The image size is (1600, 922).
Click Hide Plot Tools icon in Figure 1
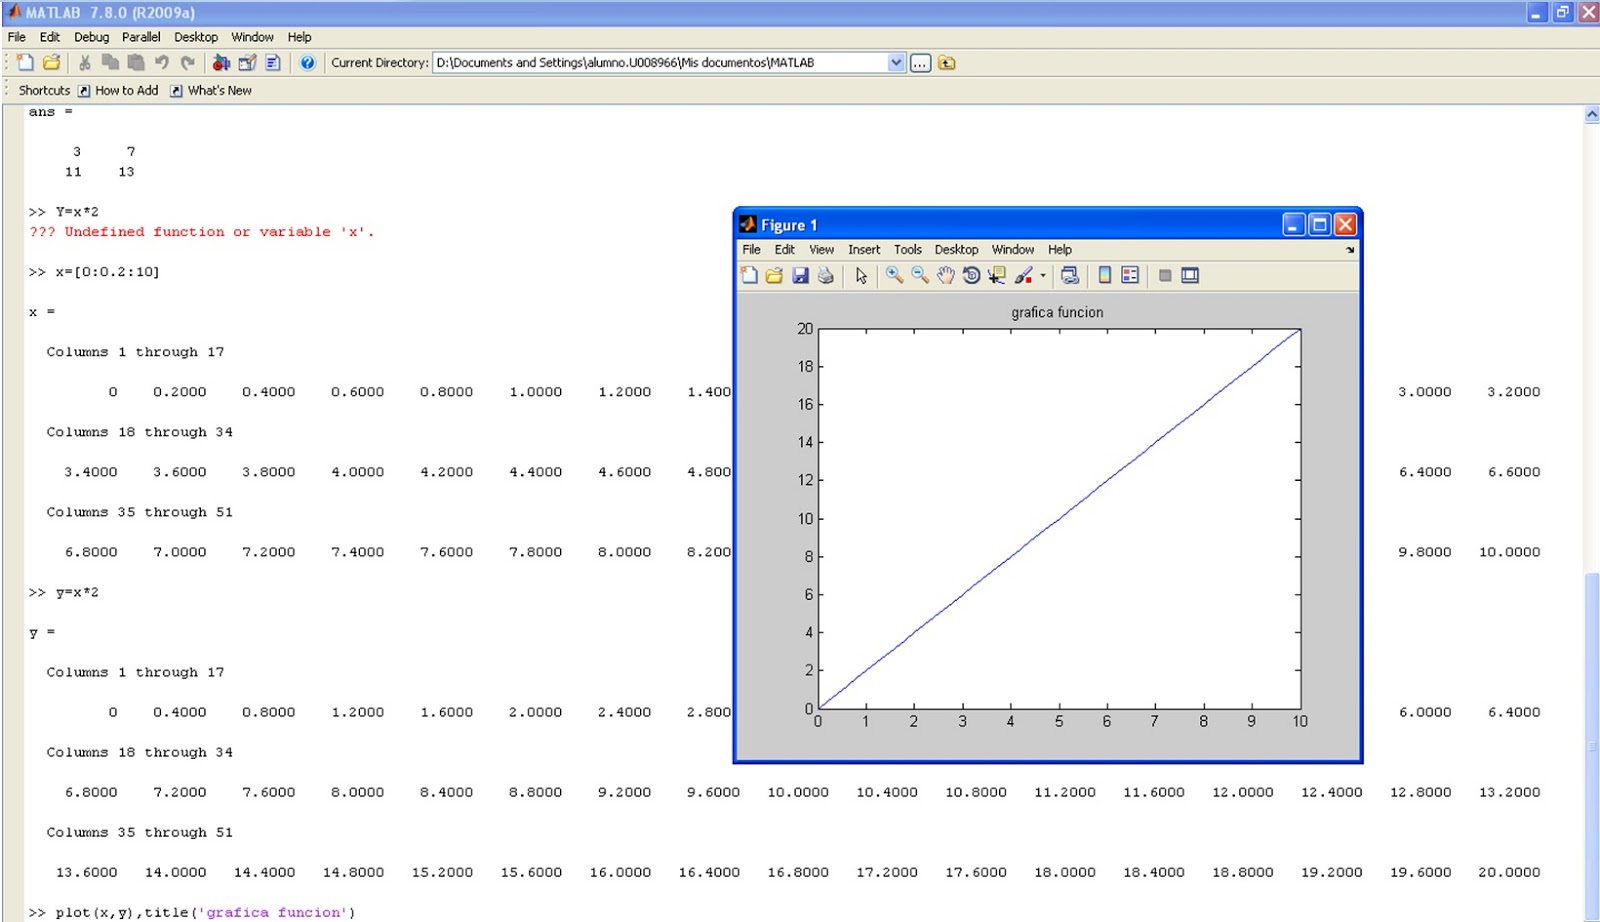[1165, 275]
